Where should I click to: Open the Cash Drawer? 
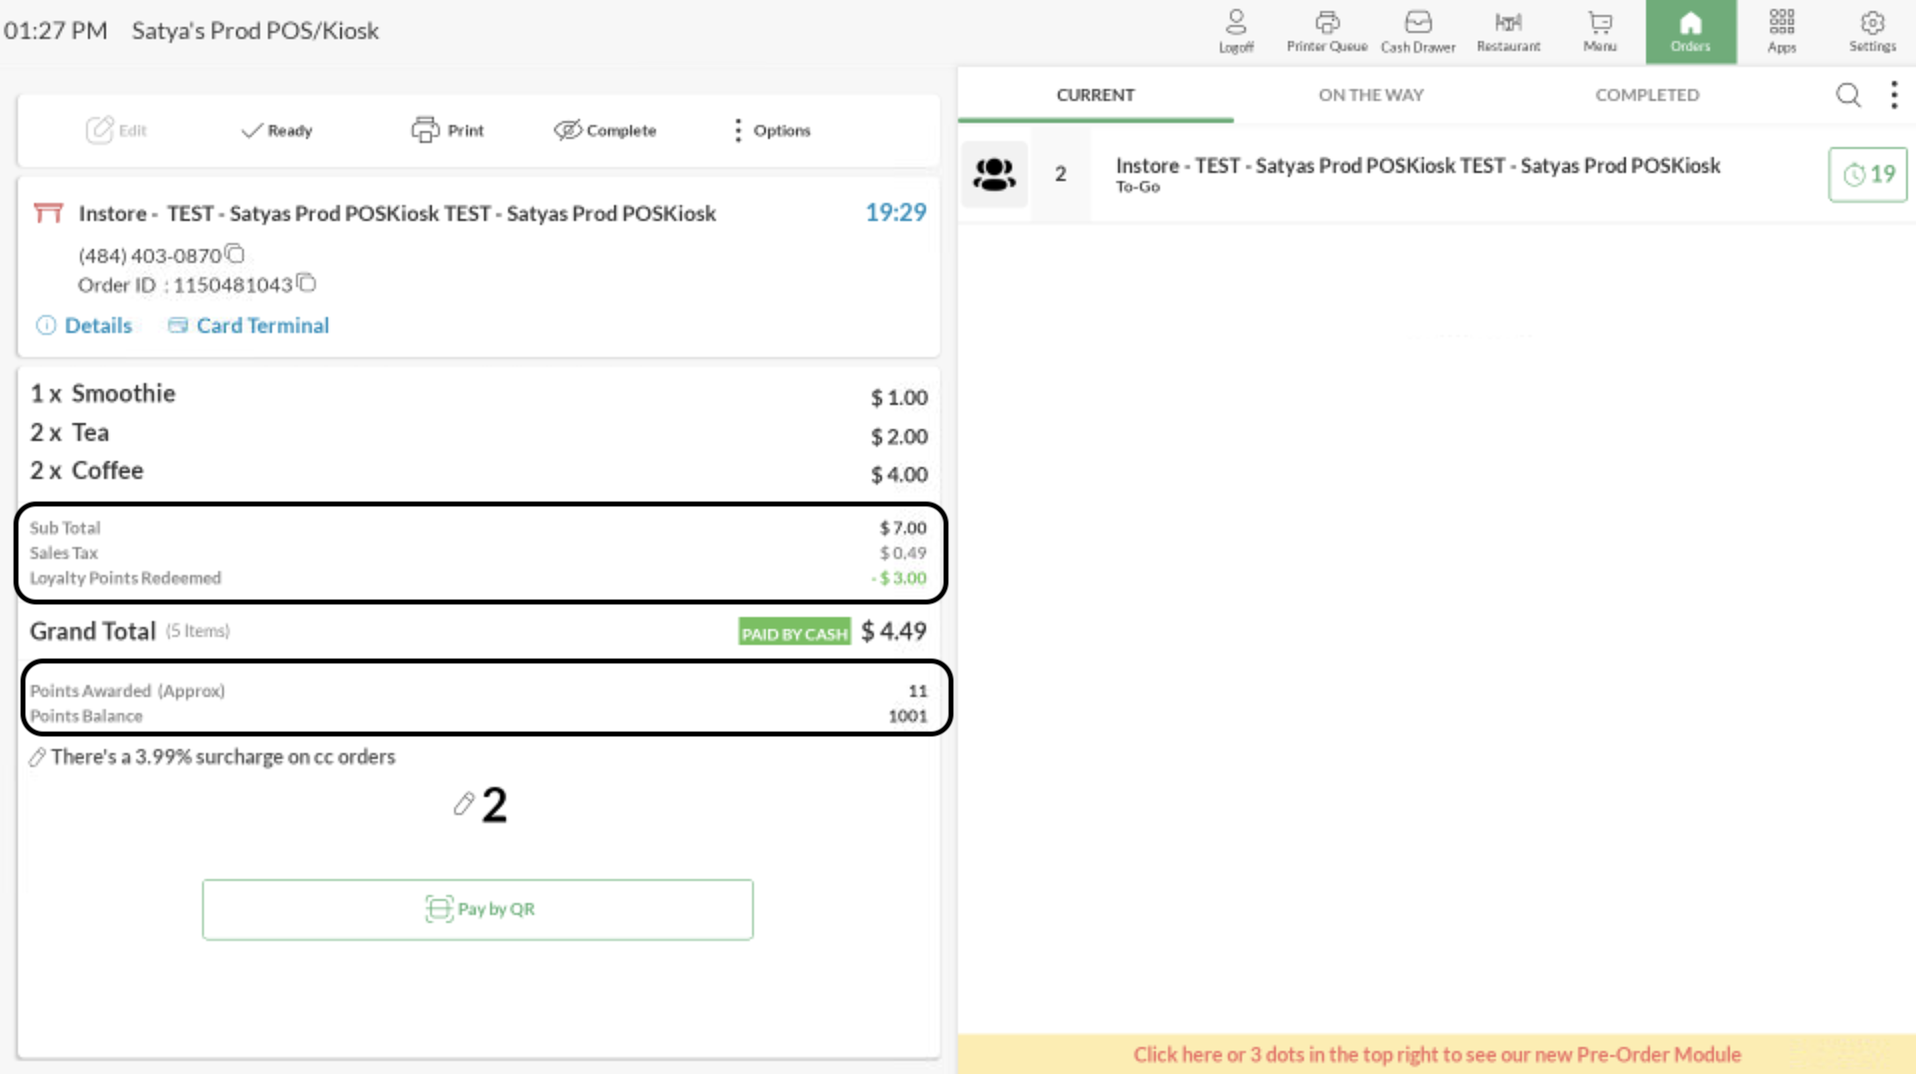1417,31
